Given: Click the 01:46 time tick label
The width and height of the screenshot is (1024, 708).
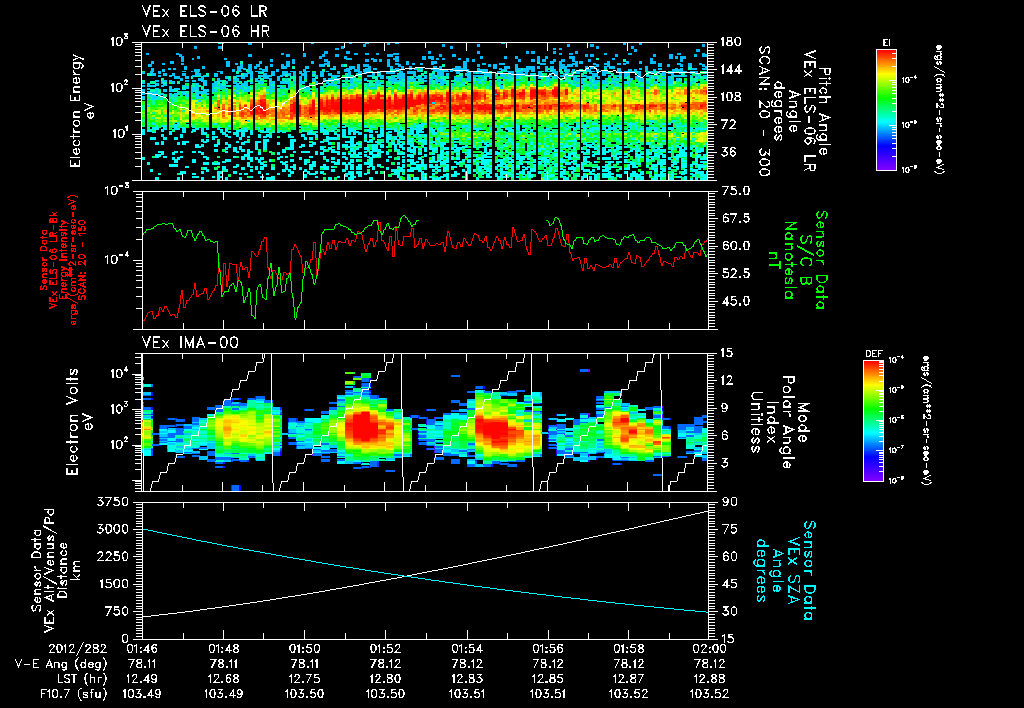Looking at the screenshot, I should tap(142, 649).
